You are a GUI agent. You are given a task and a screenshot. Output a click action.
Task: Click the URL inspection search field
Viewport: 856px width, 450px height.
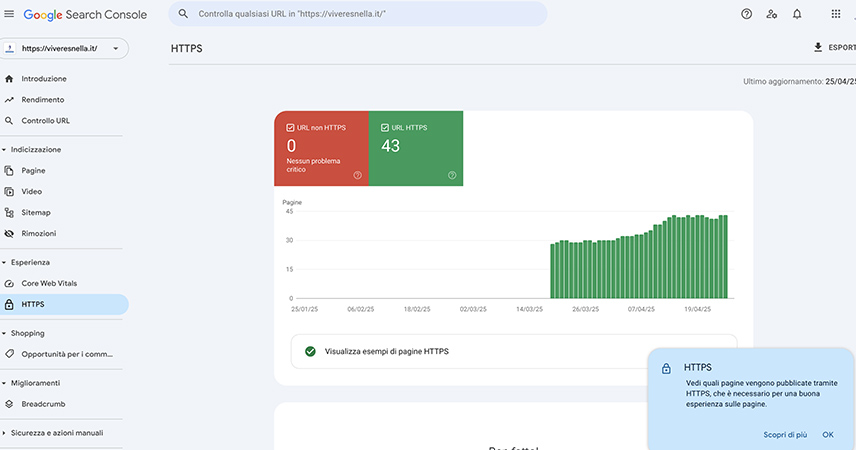point(360,14)
